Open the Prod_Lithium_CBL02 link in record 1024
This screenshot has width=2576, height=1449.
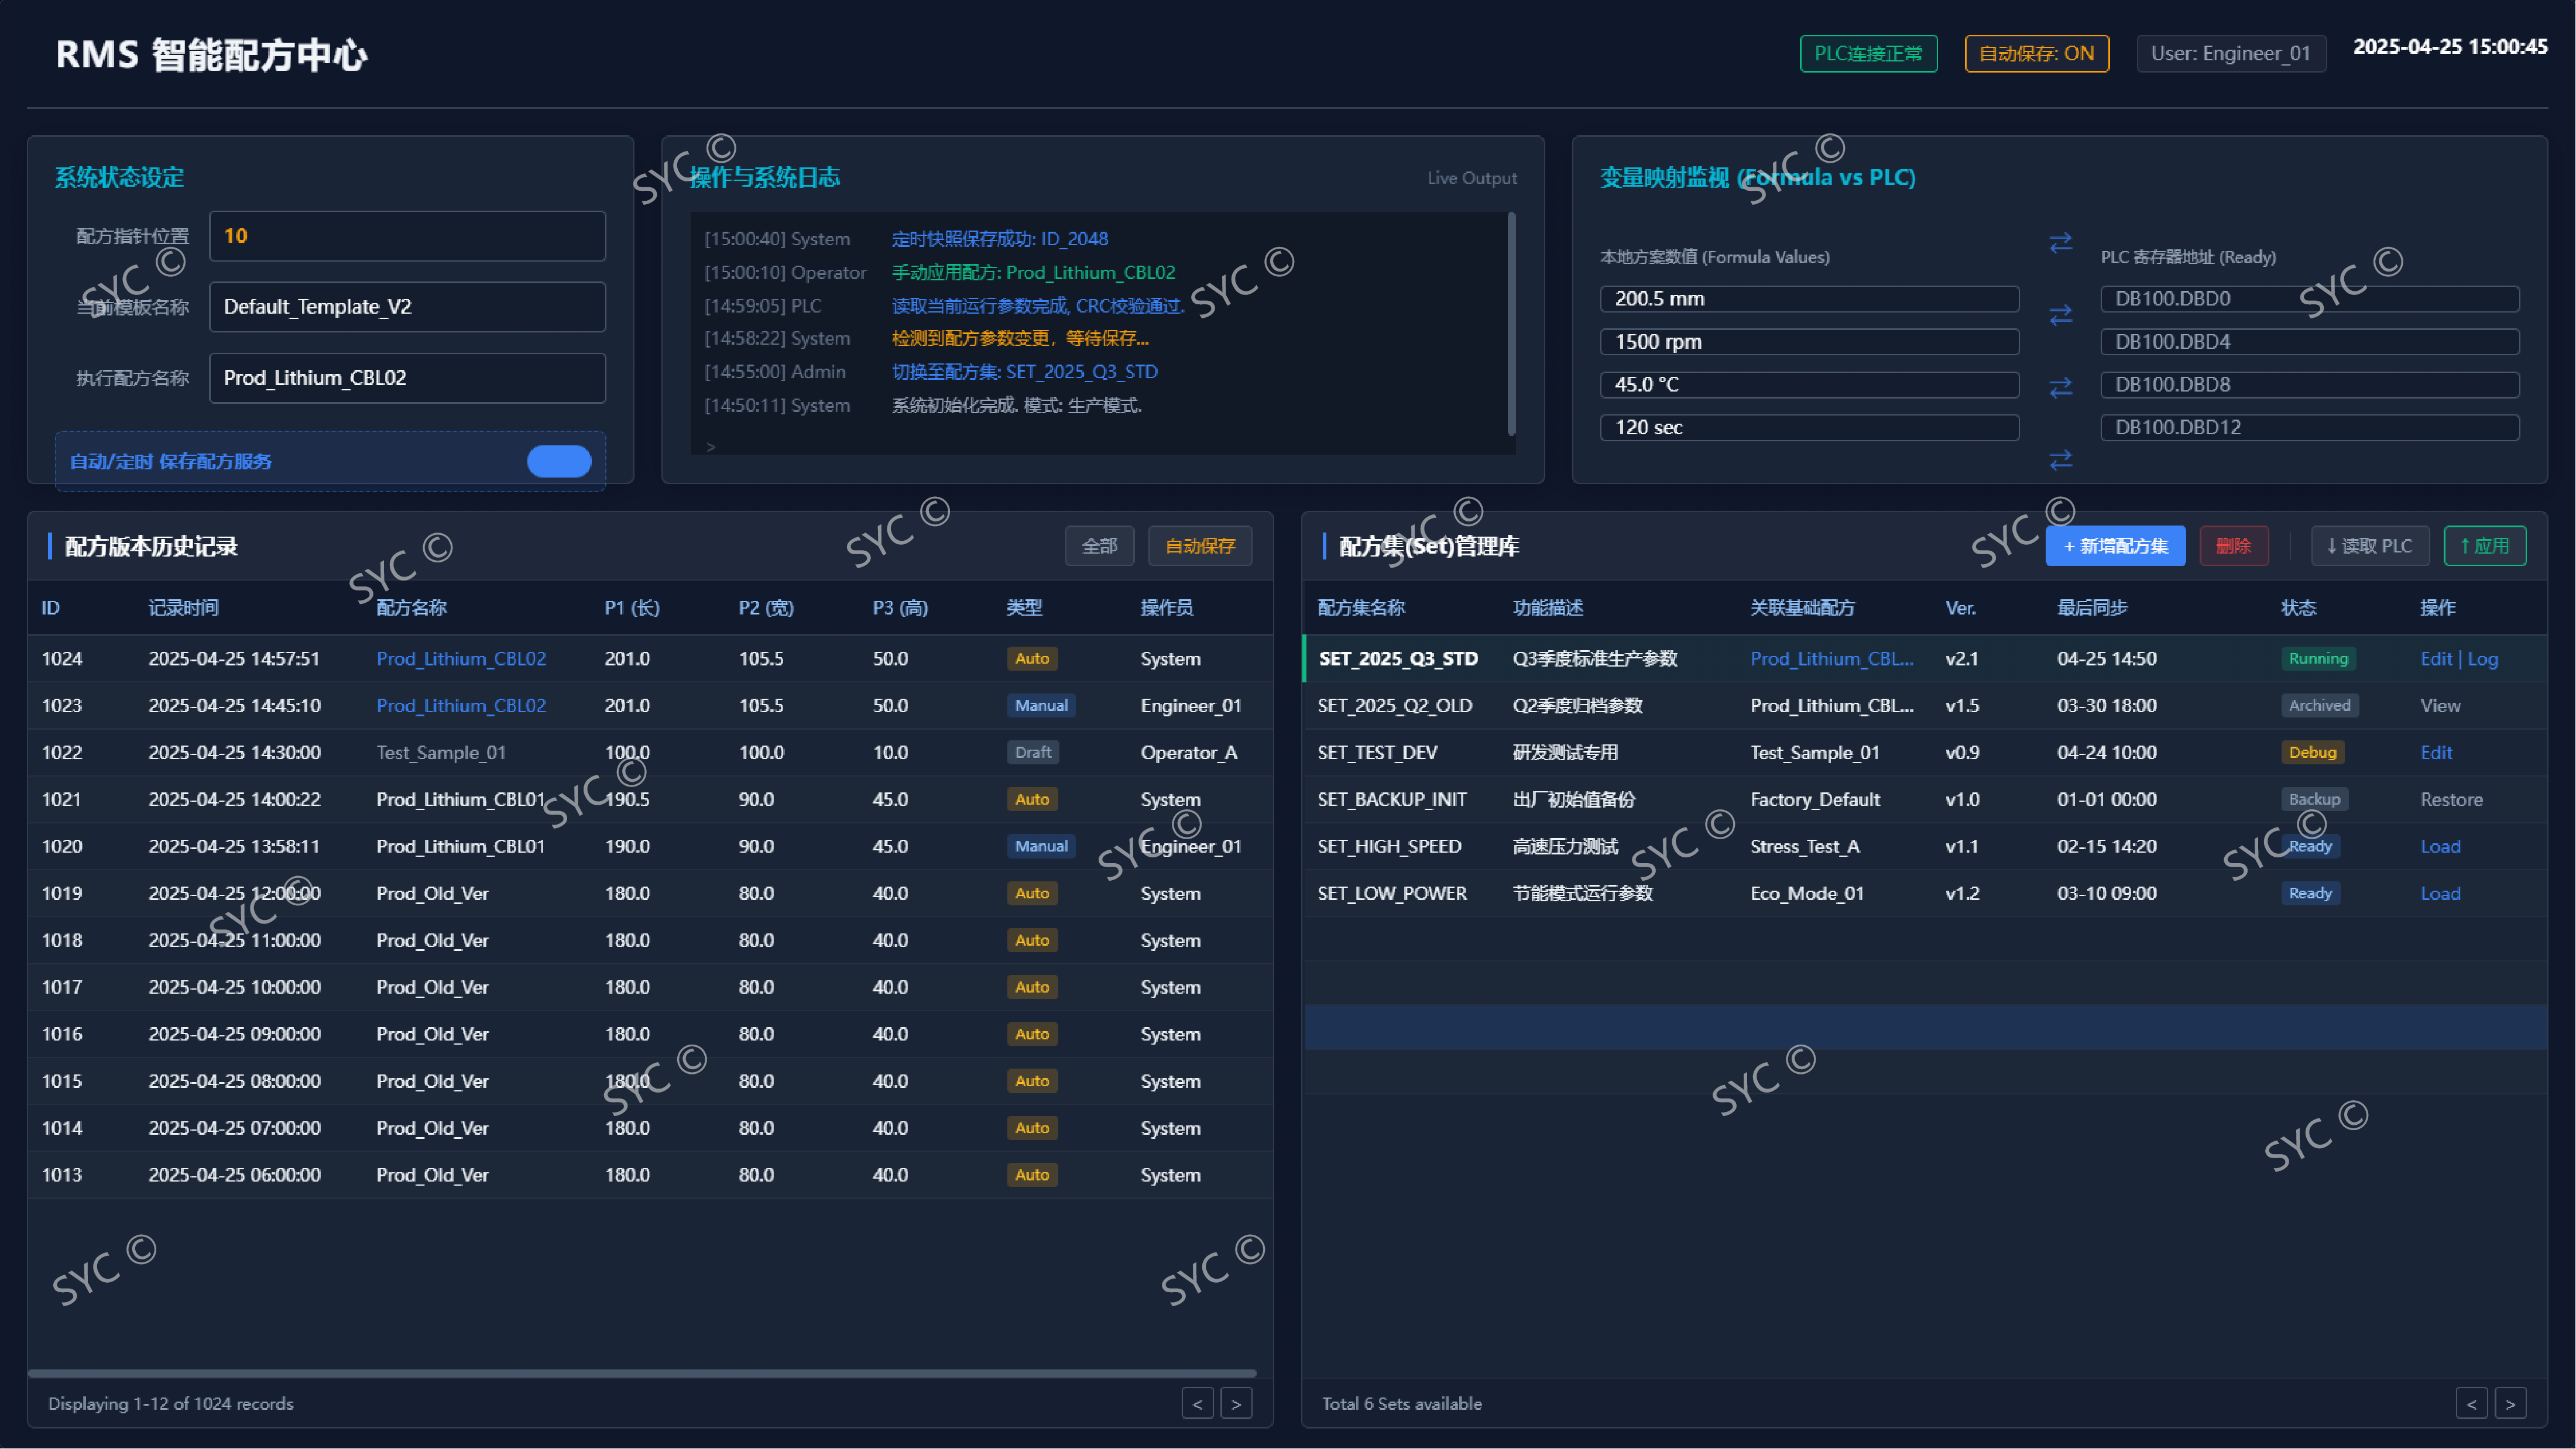[461, 659]
